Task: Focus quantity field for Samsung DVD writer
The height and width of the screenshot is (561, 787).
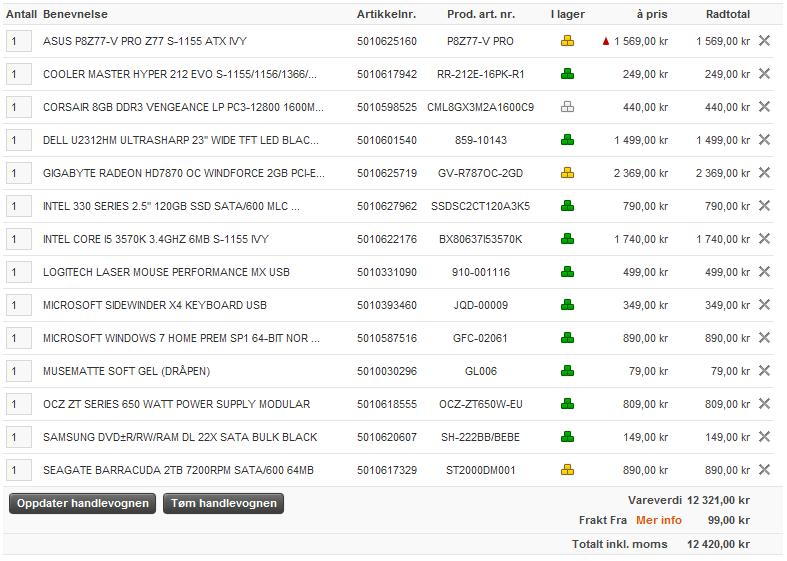Action: (x=19, y=437)
